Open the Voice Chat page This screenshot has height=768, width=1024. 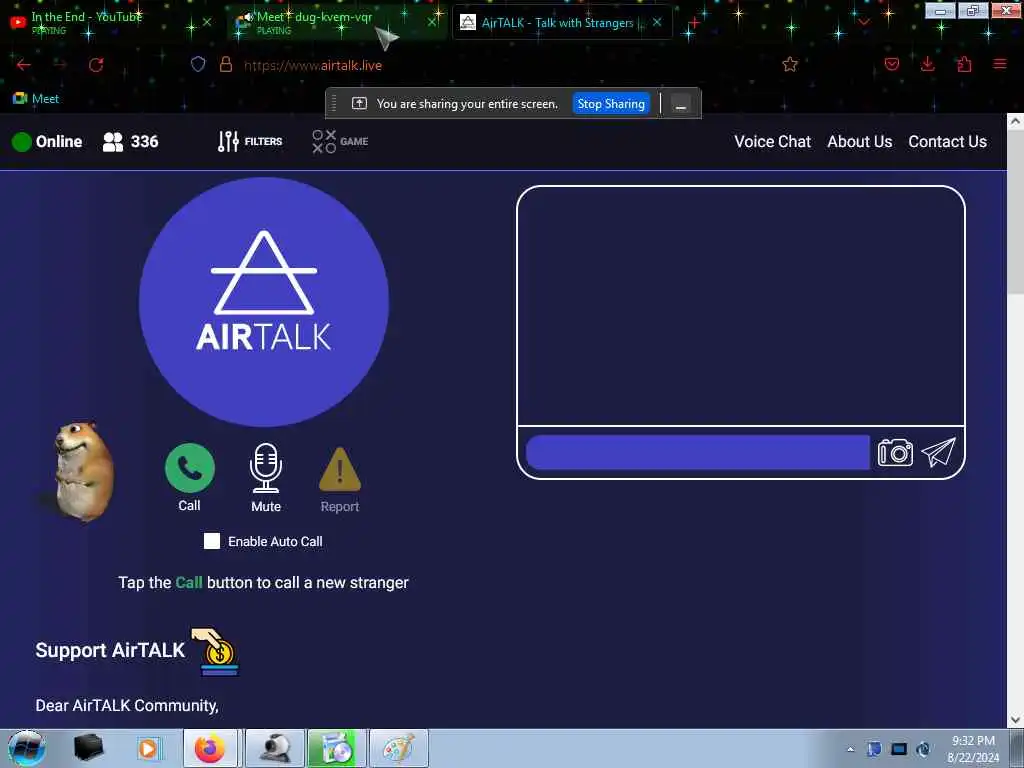click(773, 142)
